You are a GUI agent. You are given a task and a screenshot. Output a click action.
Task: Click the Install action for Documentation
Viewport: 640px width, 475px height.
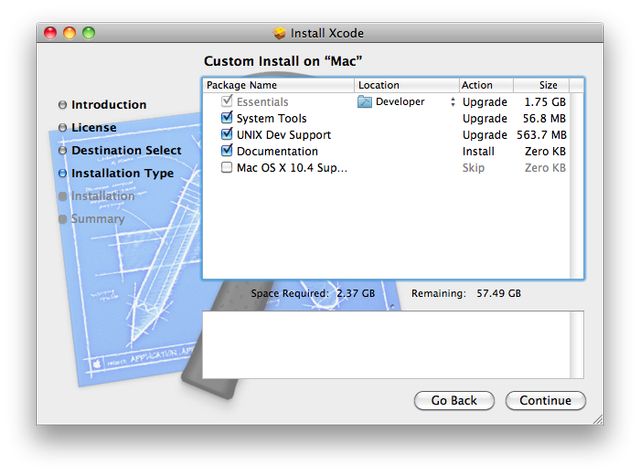click(478, 151)
